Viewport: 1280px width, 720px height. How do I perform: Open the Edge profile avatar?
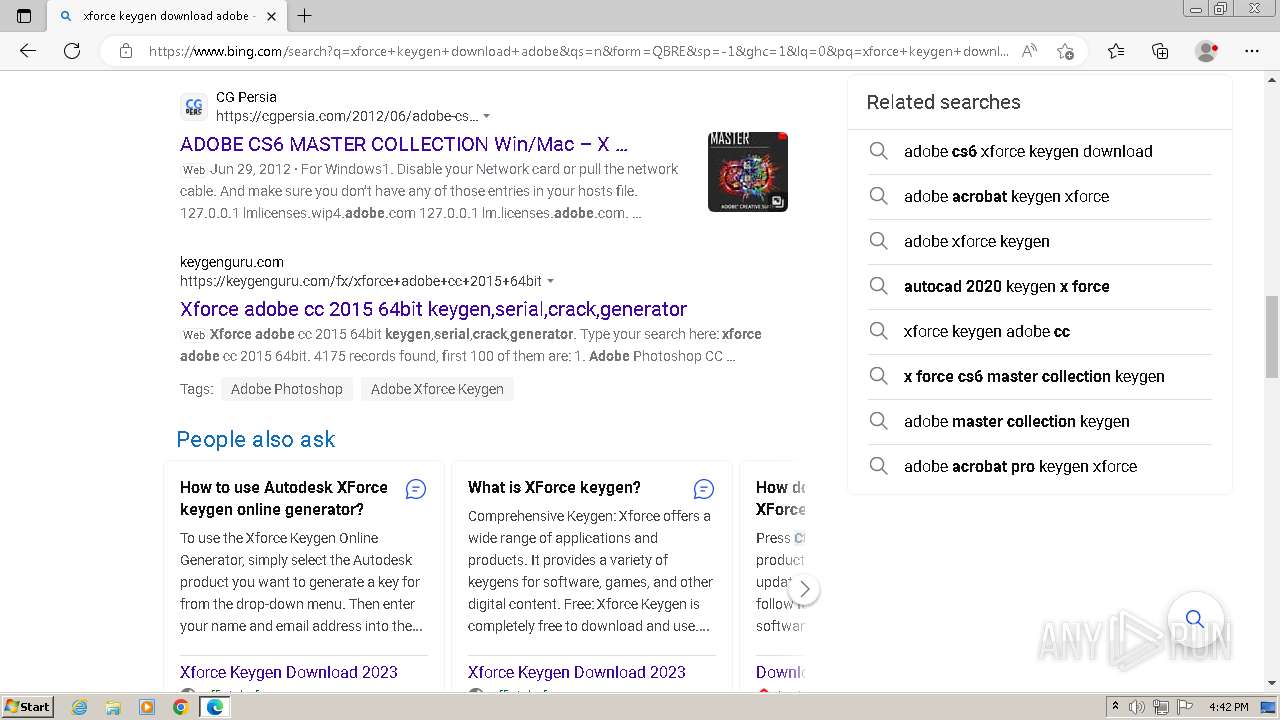click(x=1207, y=51)
